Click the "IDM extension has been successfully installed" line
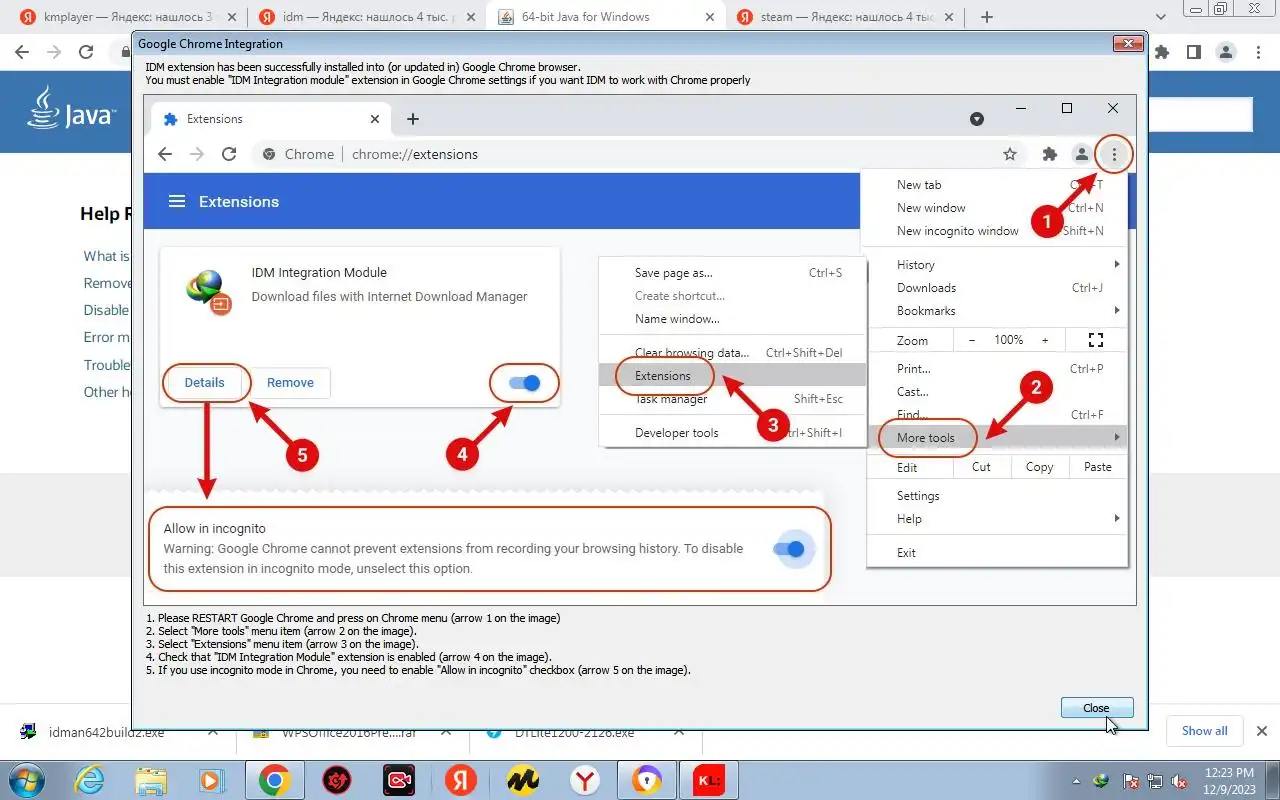Screen dimensions: 1280x800 tap(363, 67)
